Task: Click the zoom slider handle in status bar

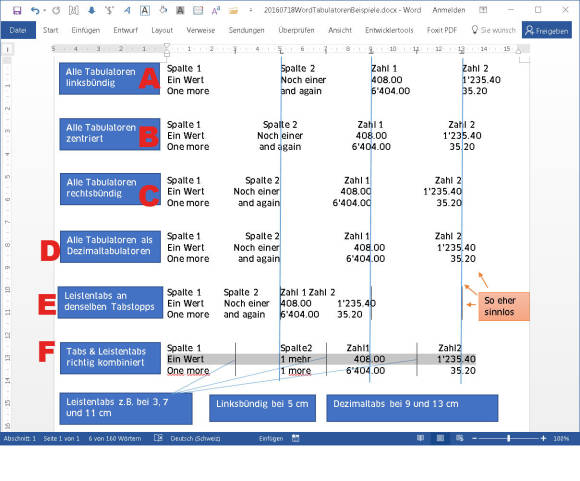Action: point(509,438)
